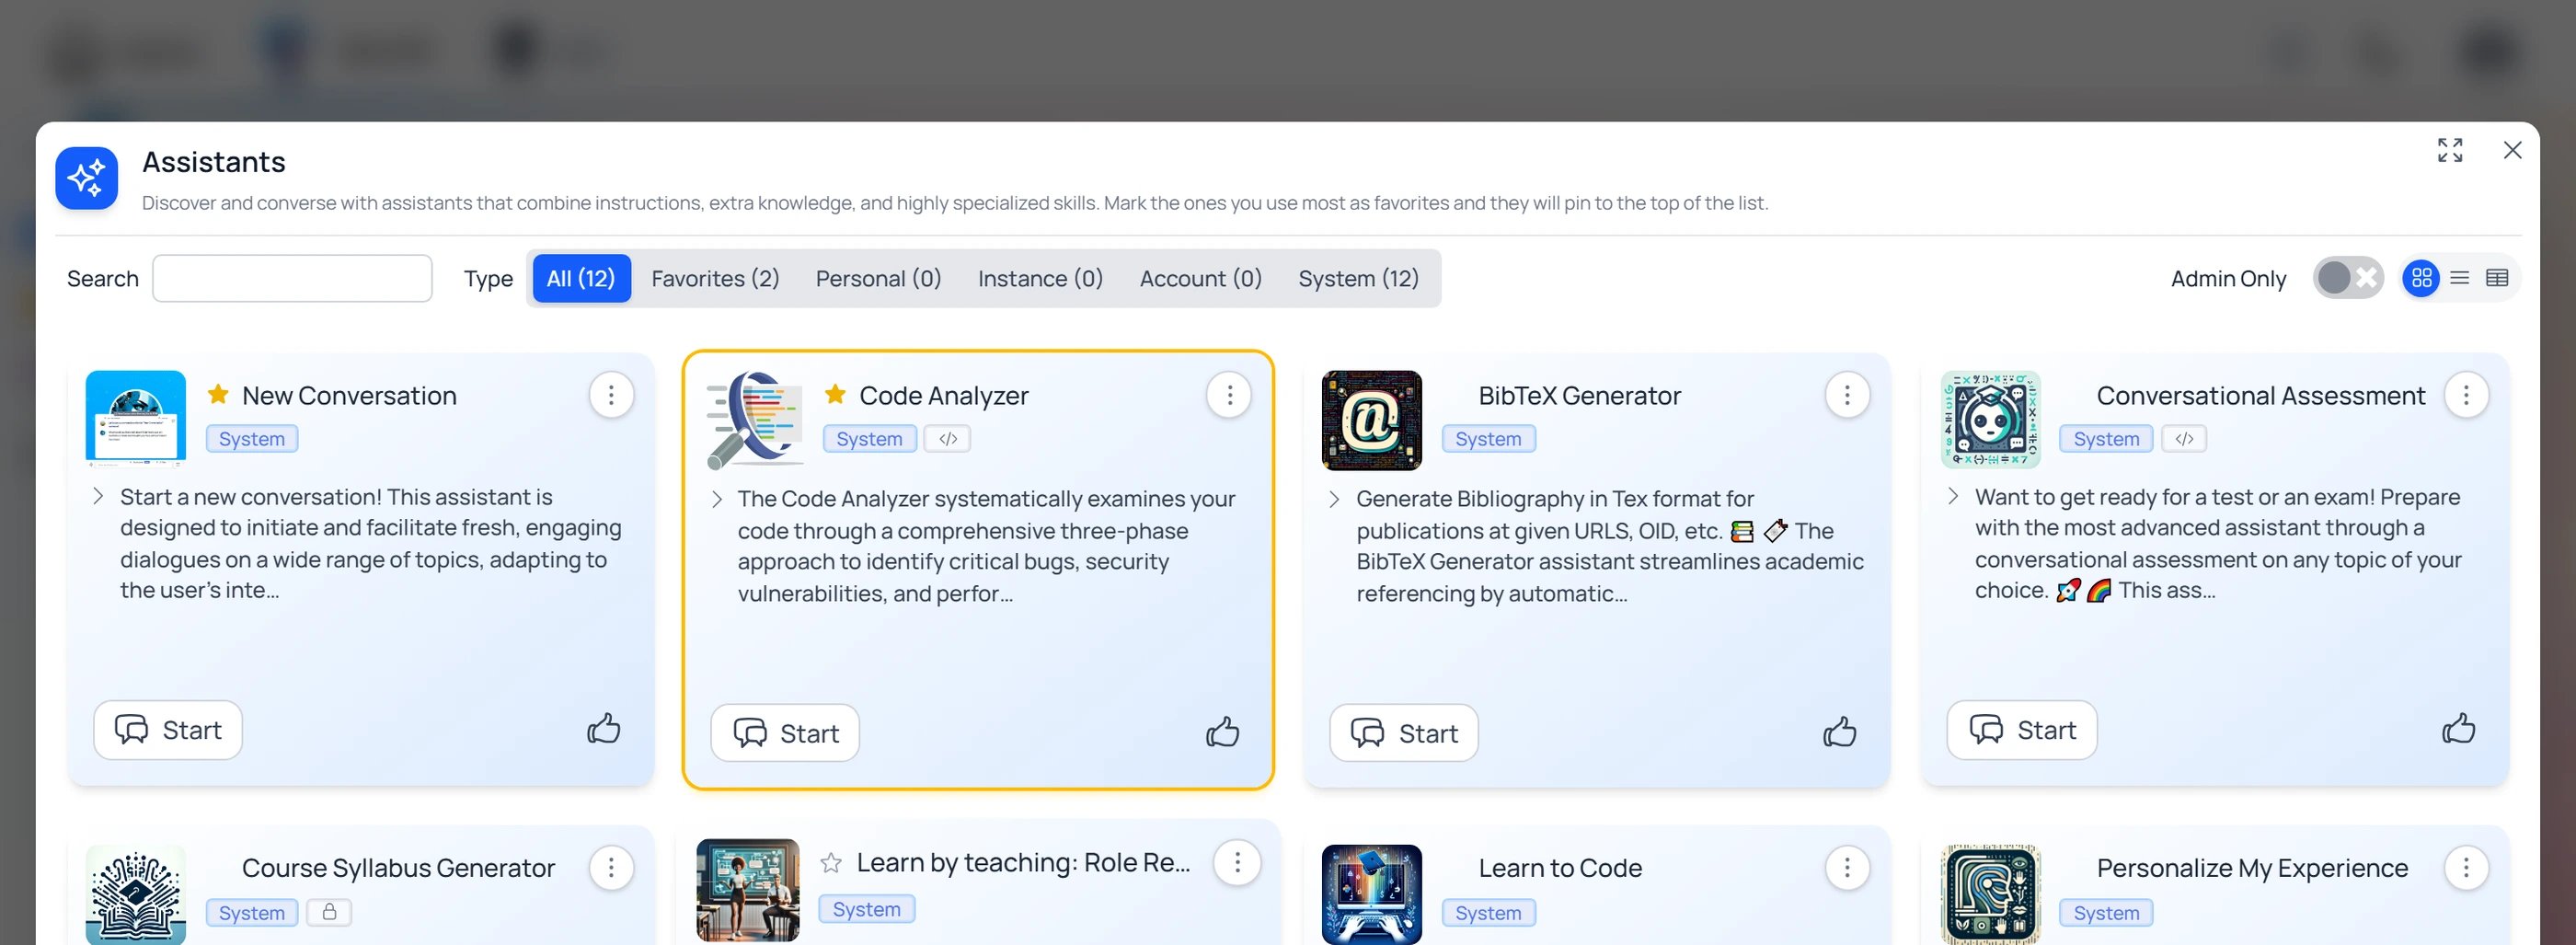Click the Code Analyzer title
Viewport: 2576px width, 945px height.
pyautogui.click(x=943, y=395)
